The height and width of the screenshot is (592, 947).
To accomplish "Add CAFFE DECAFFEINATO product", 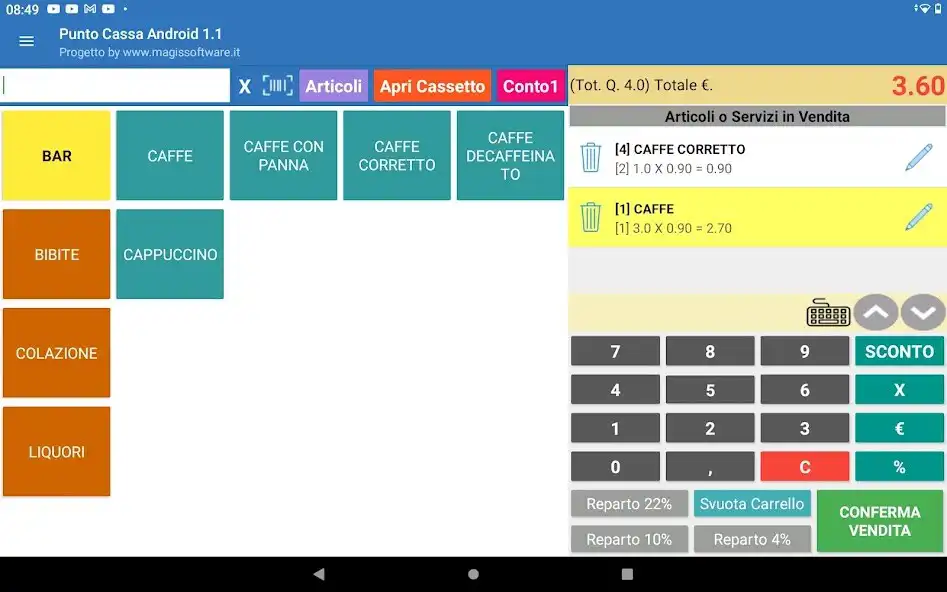I will pyautogui.click(x=510, y=155).
